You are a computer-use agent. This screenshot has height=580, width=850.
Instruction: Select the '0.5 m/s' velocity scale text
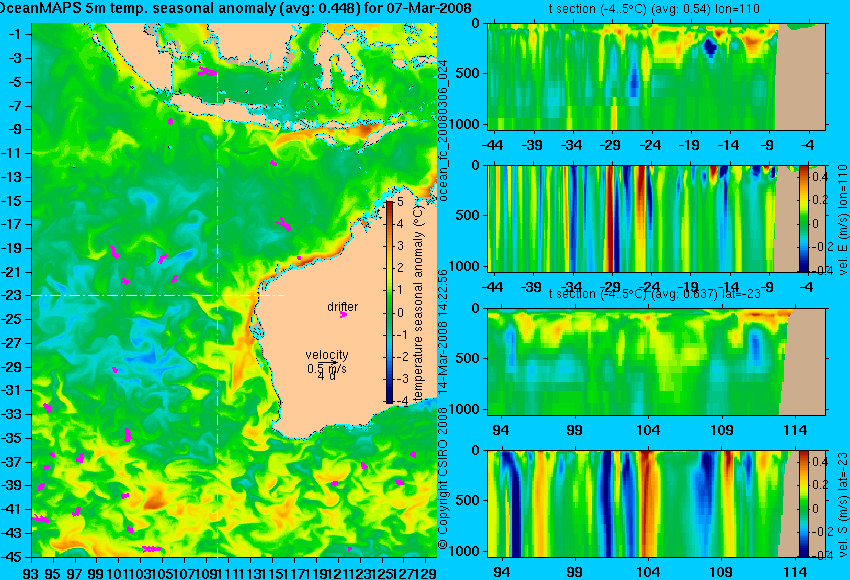click(x=327, y=369)
